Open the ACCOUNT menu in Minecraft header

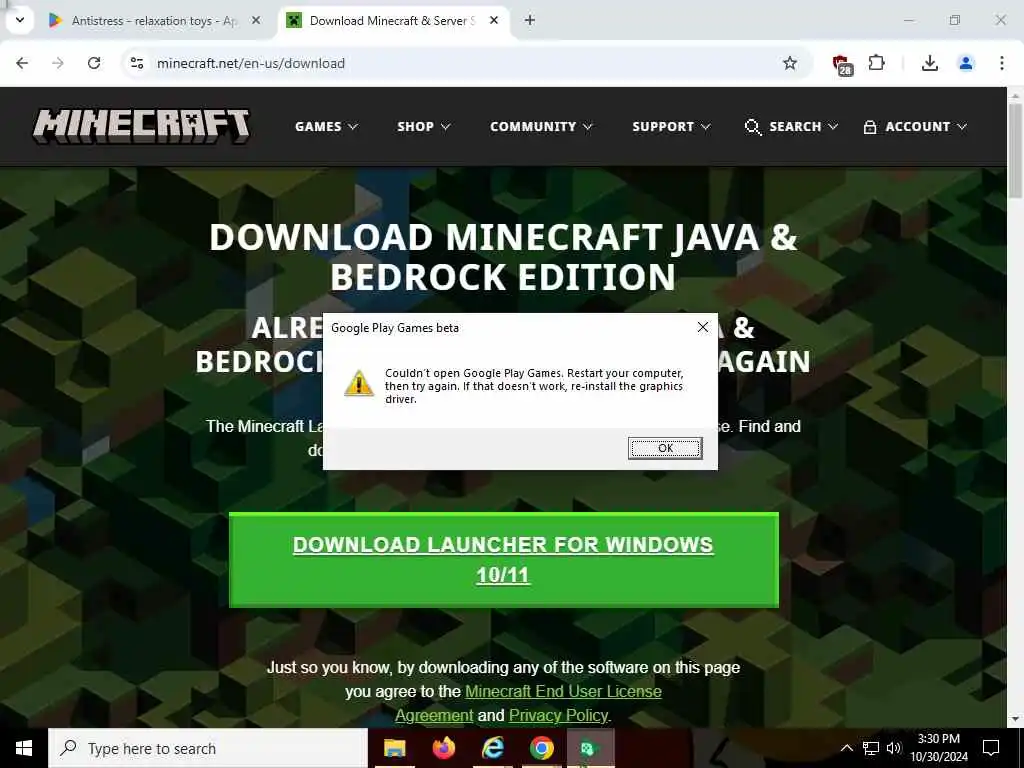914,127
